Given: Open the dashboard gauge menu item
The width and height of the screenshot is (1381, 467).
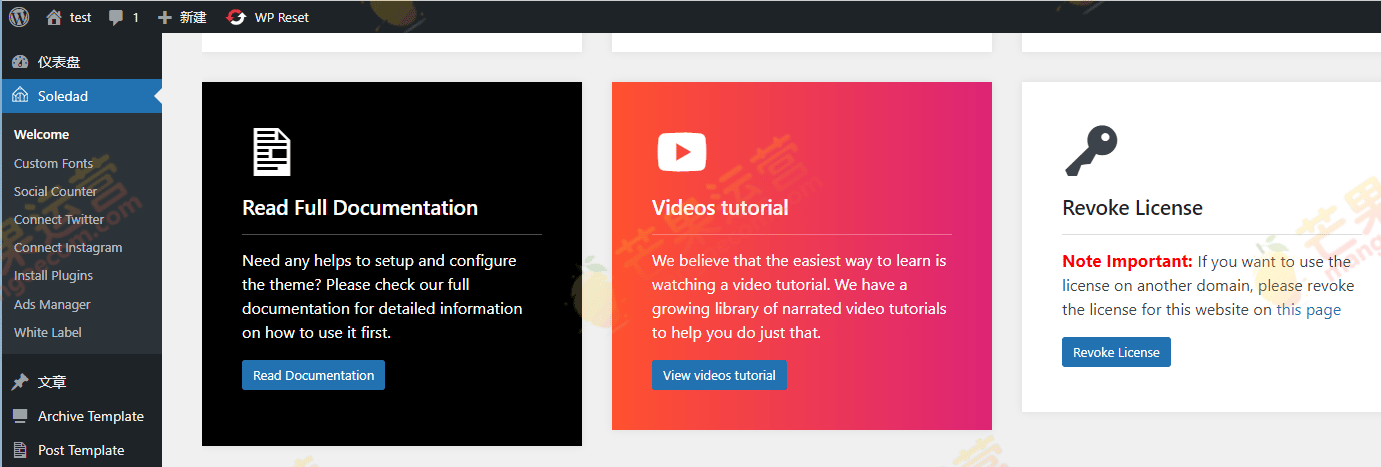Looking at the screenshot, I should click(58, 62).
